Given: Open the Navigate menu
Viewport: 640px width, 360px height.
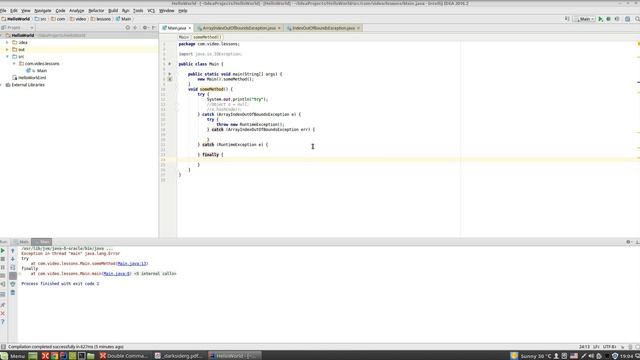Looking at the screenshot, I should (42, 11).
